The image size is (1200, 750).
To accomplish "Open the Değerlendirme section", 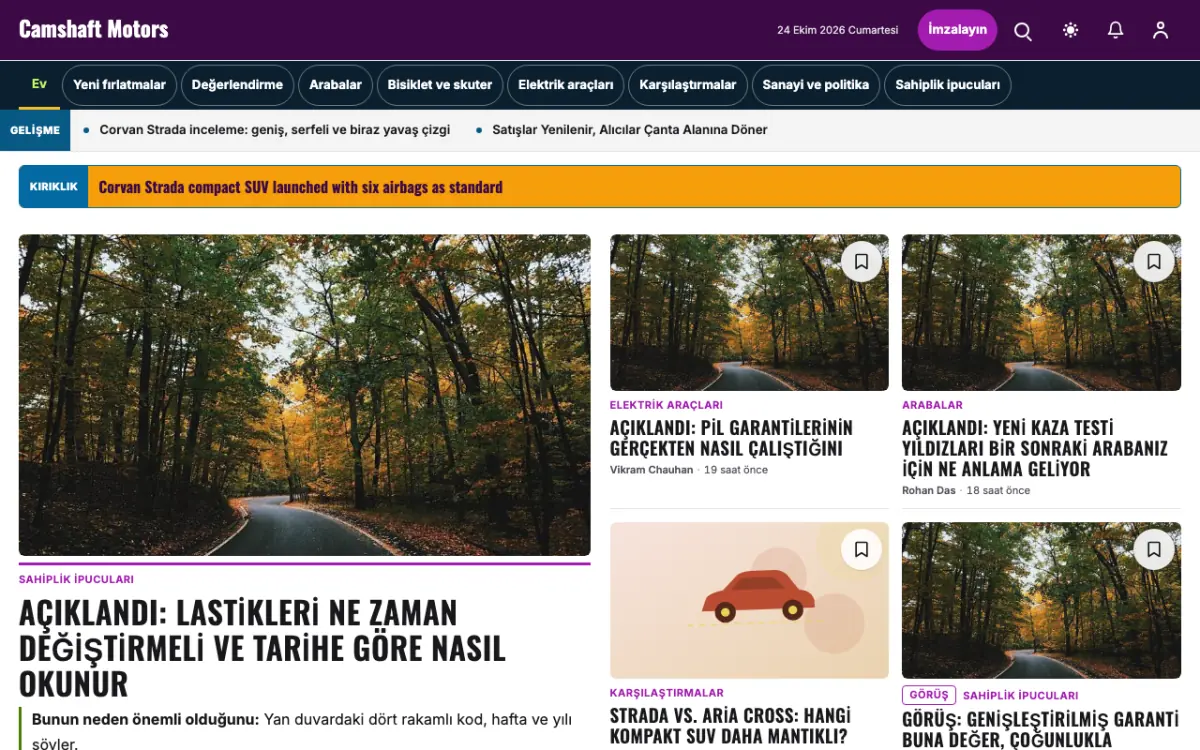I will pyautogui.click(x=237, y=85).
